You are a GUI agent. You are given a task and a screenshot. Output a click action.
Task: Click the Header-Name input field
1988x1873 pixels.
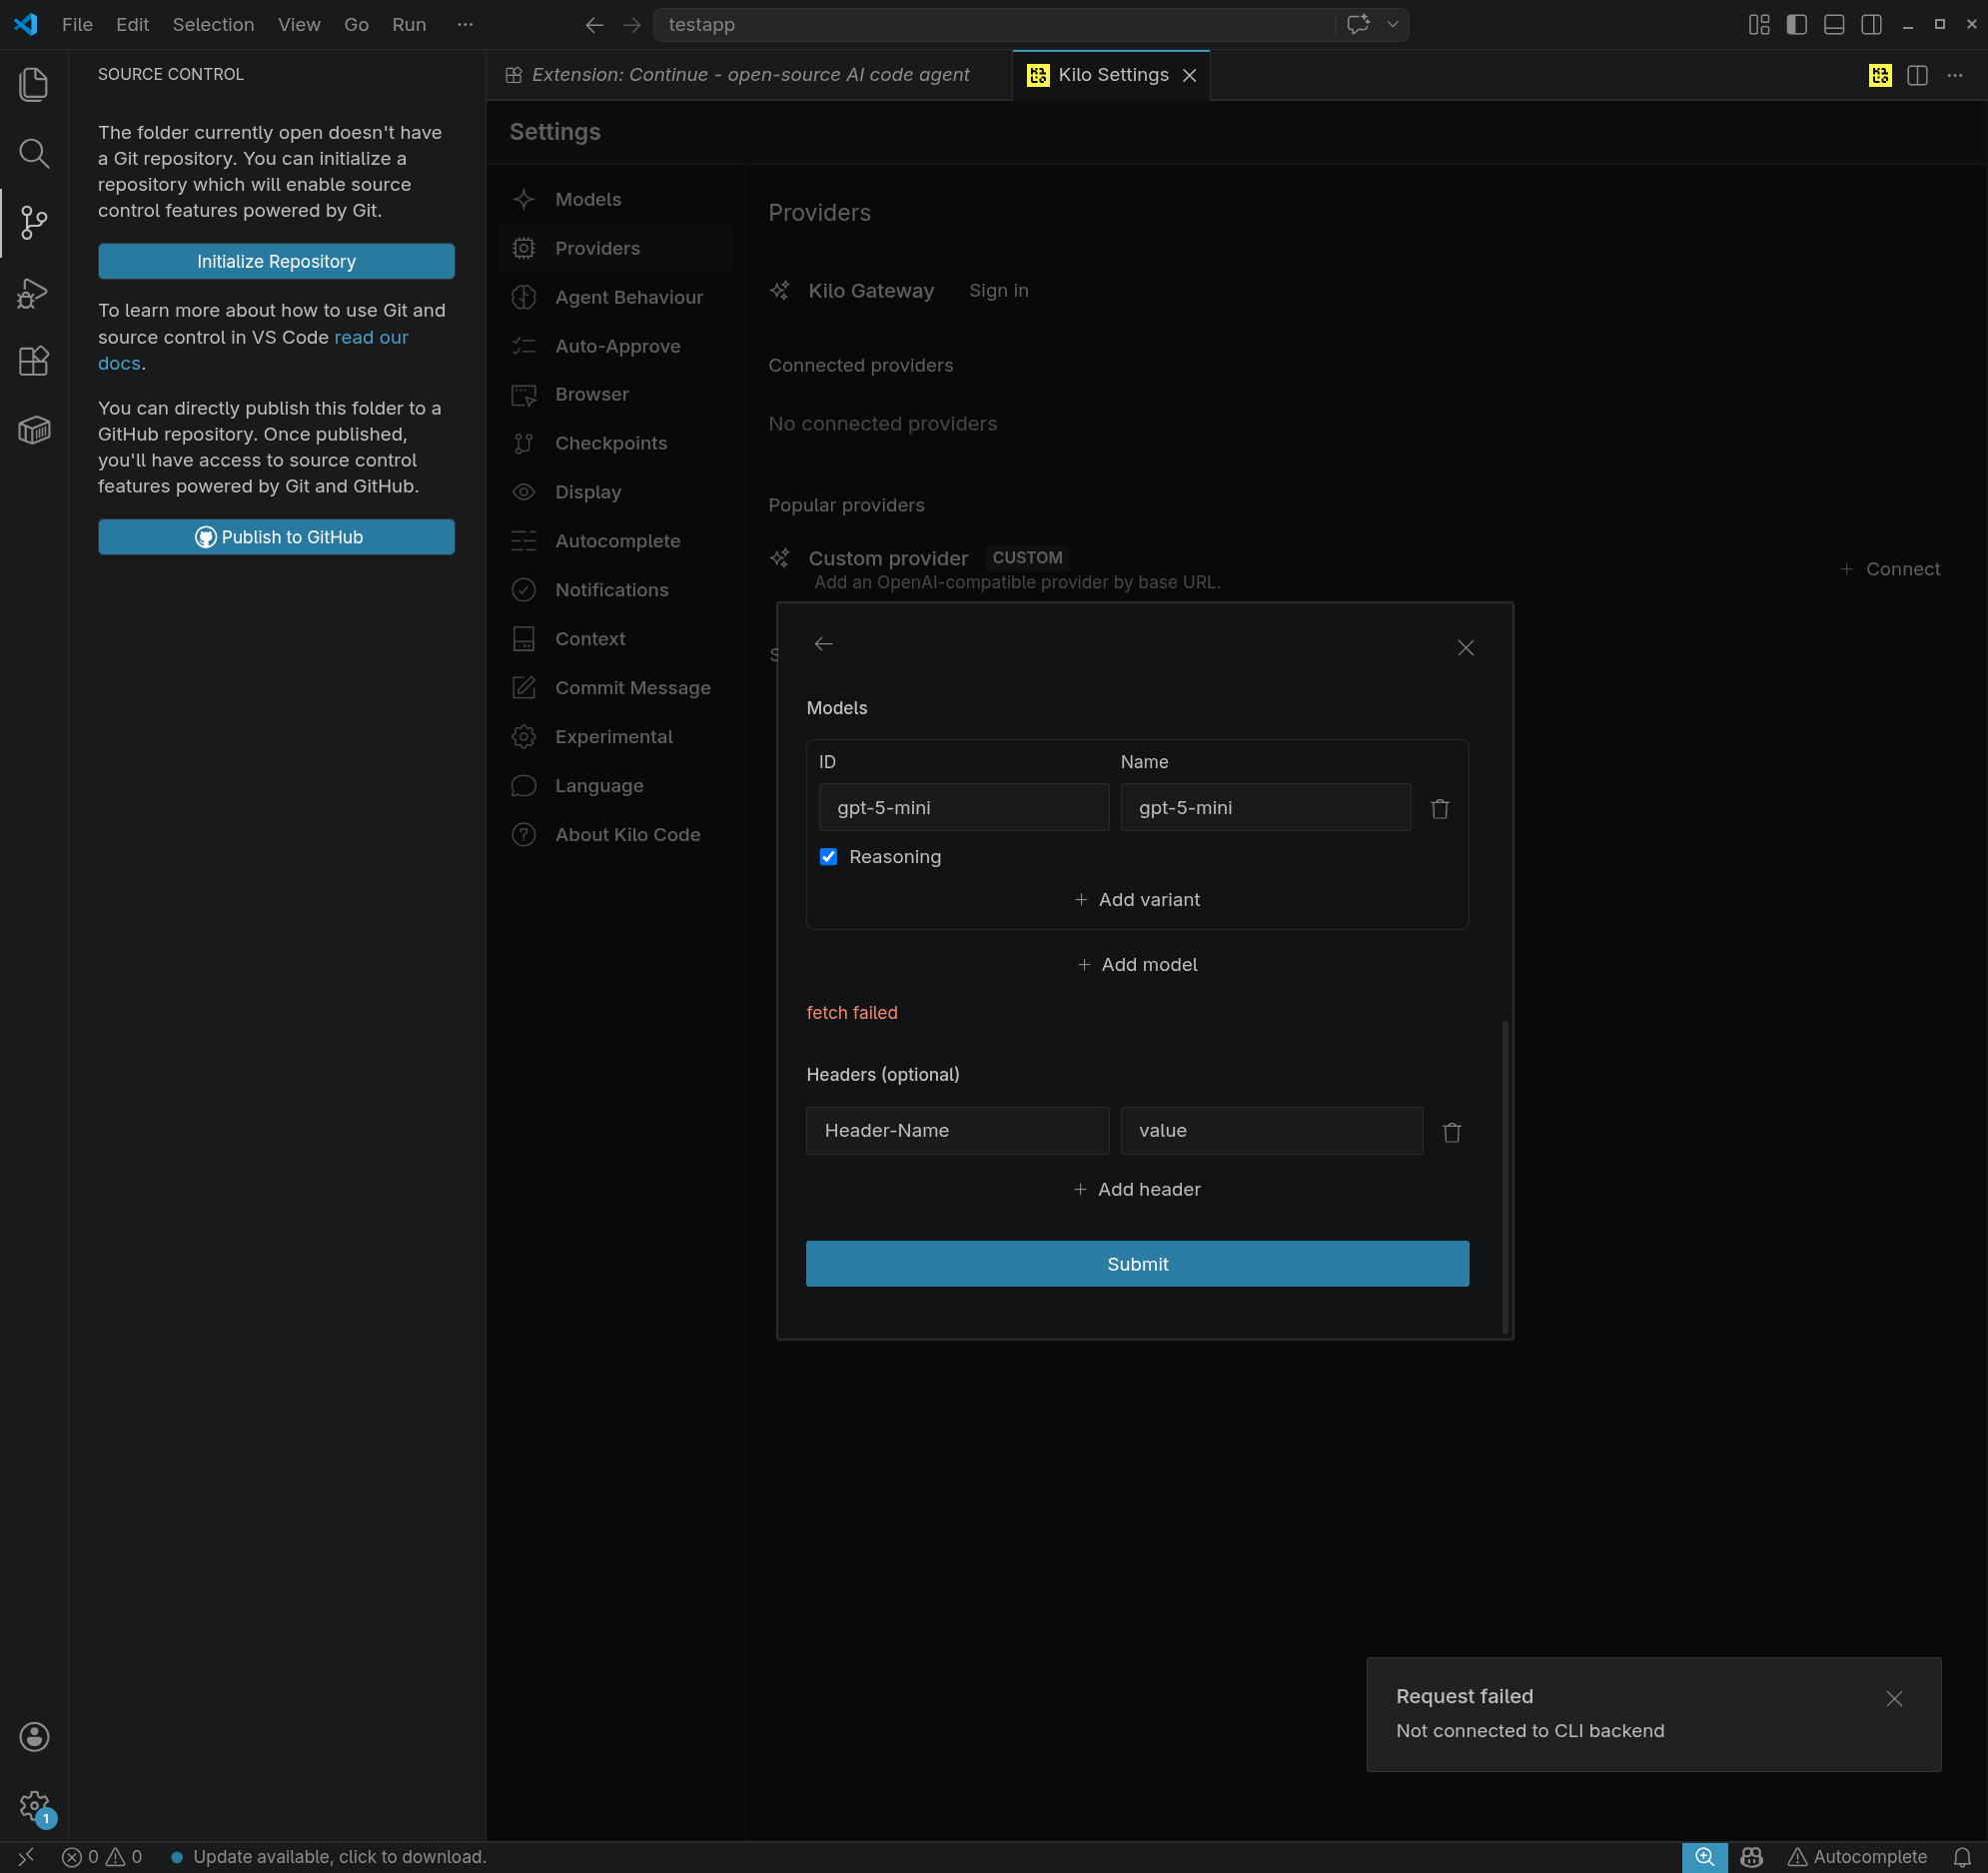tap(957, 1131)
